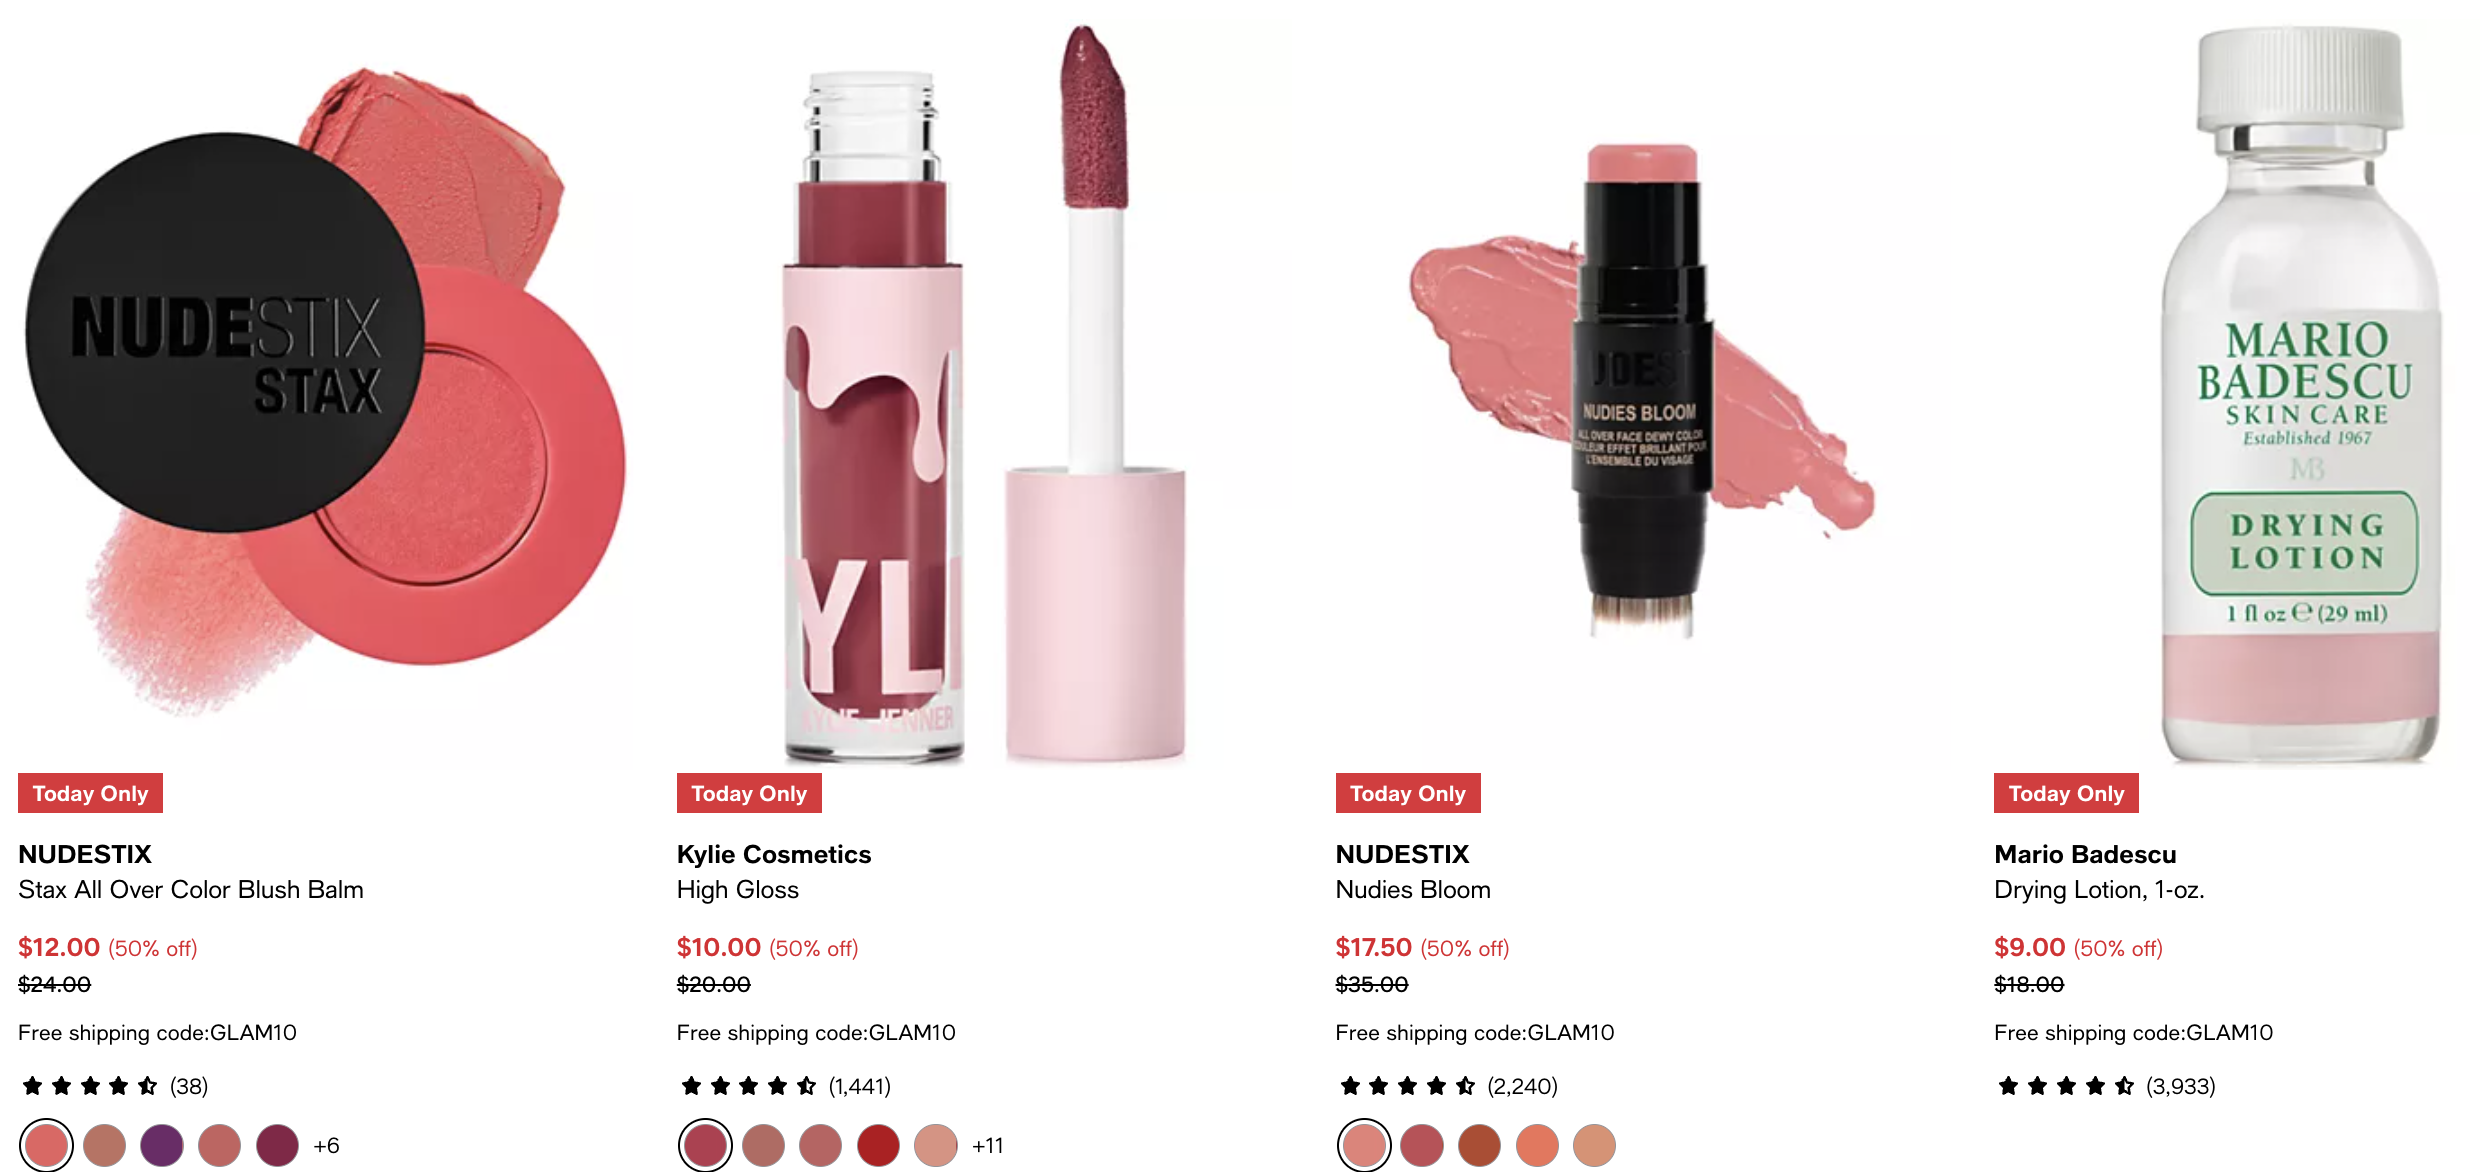Select the orange coral swatch for Nudies Bloom
Viewport: 2480px width, 1172px height.
[1537, 1145]
